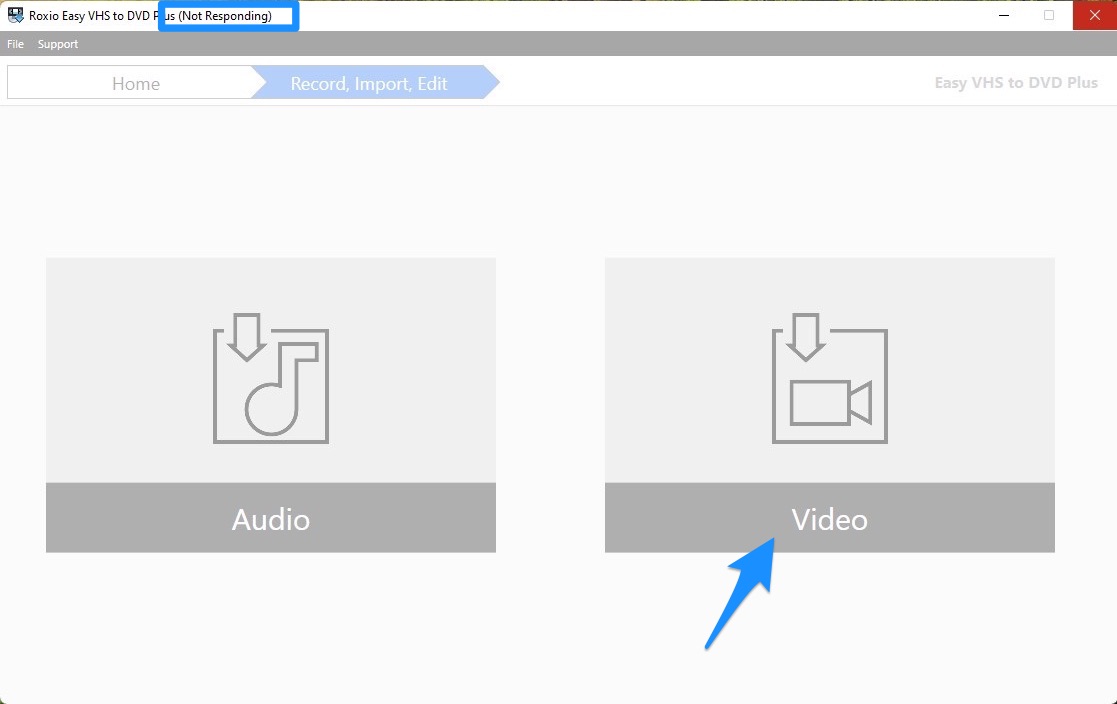Click the Roxio app icon in title bar
The height and width of the screenshot is (704, 1117).
16,16
